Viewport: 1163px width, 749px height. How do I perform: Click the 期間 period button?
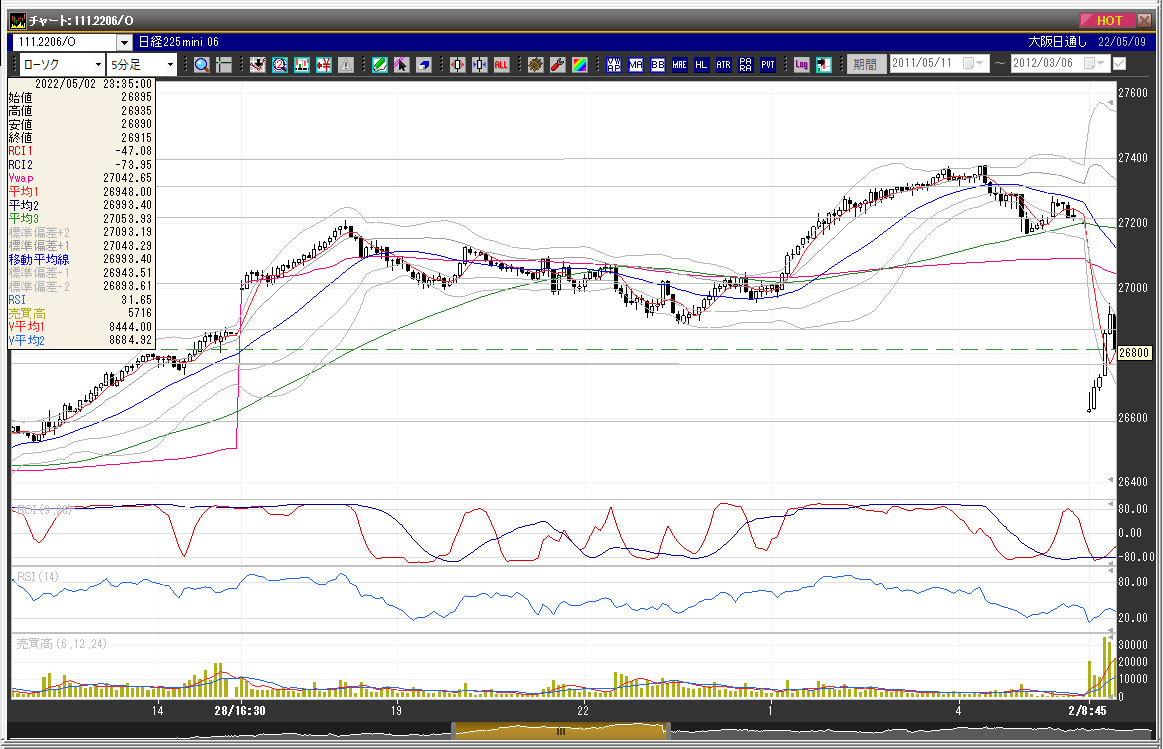coord(866,65)
